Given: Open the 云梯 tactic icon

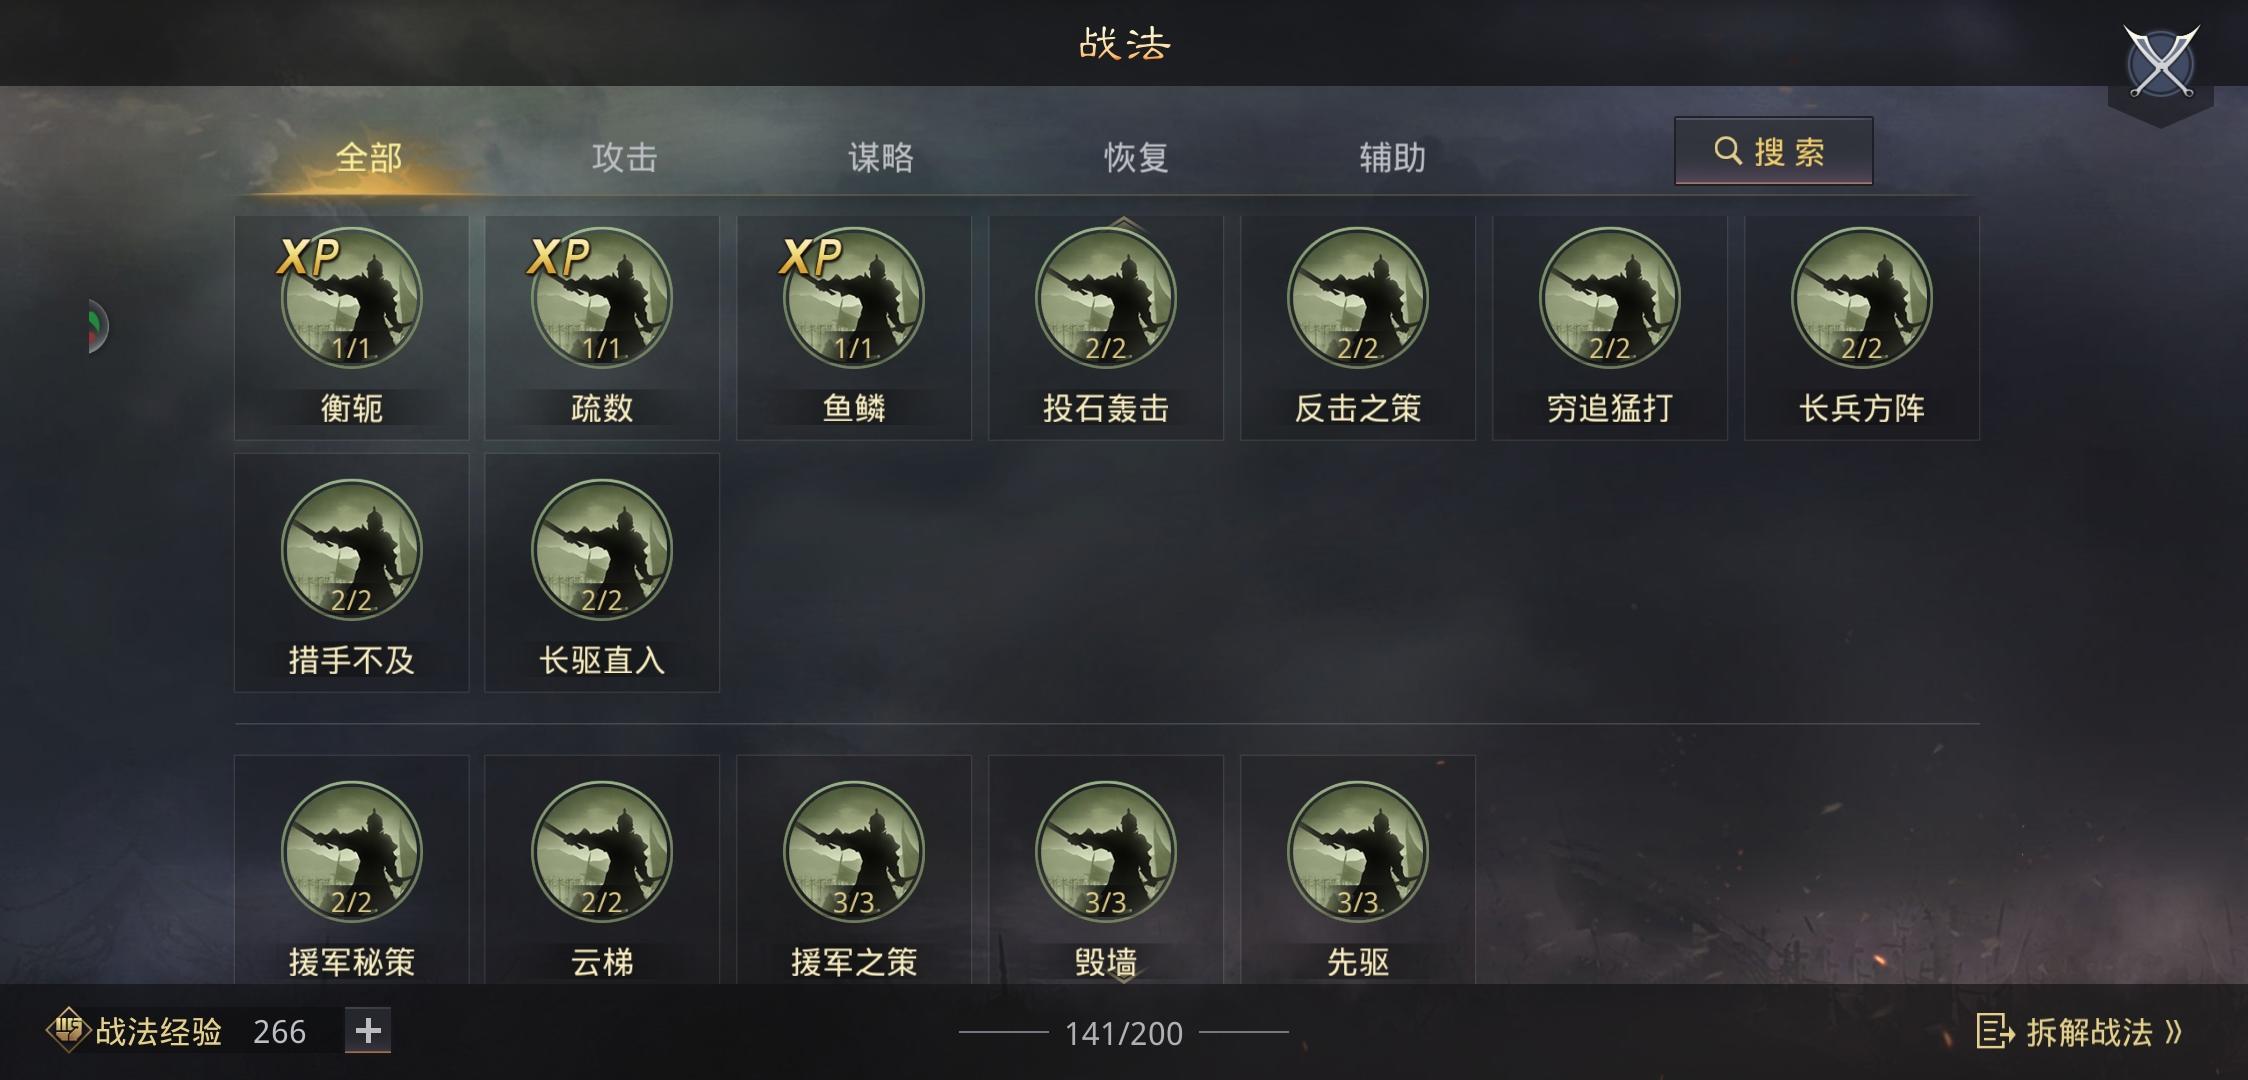Looking at the screenshot, I should click(x=602, y=852).
